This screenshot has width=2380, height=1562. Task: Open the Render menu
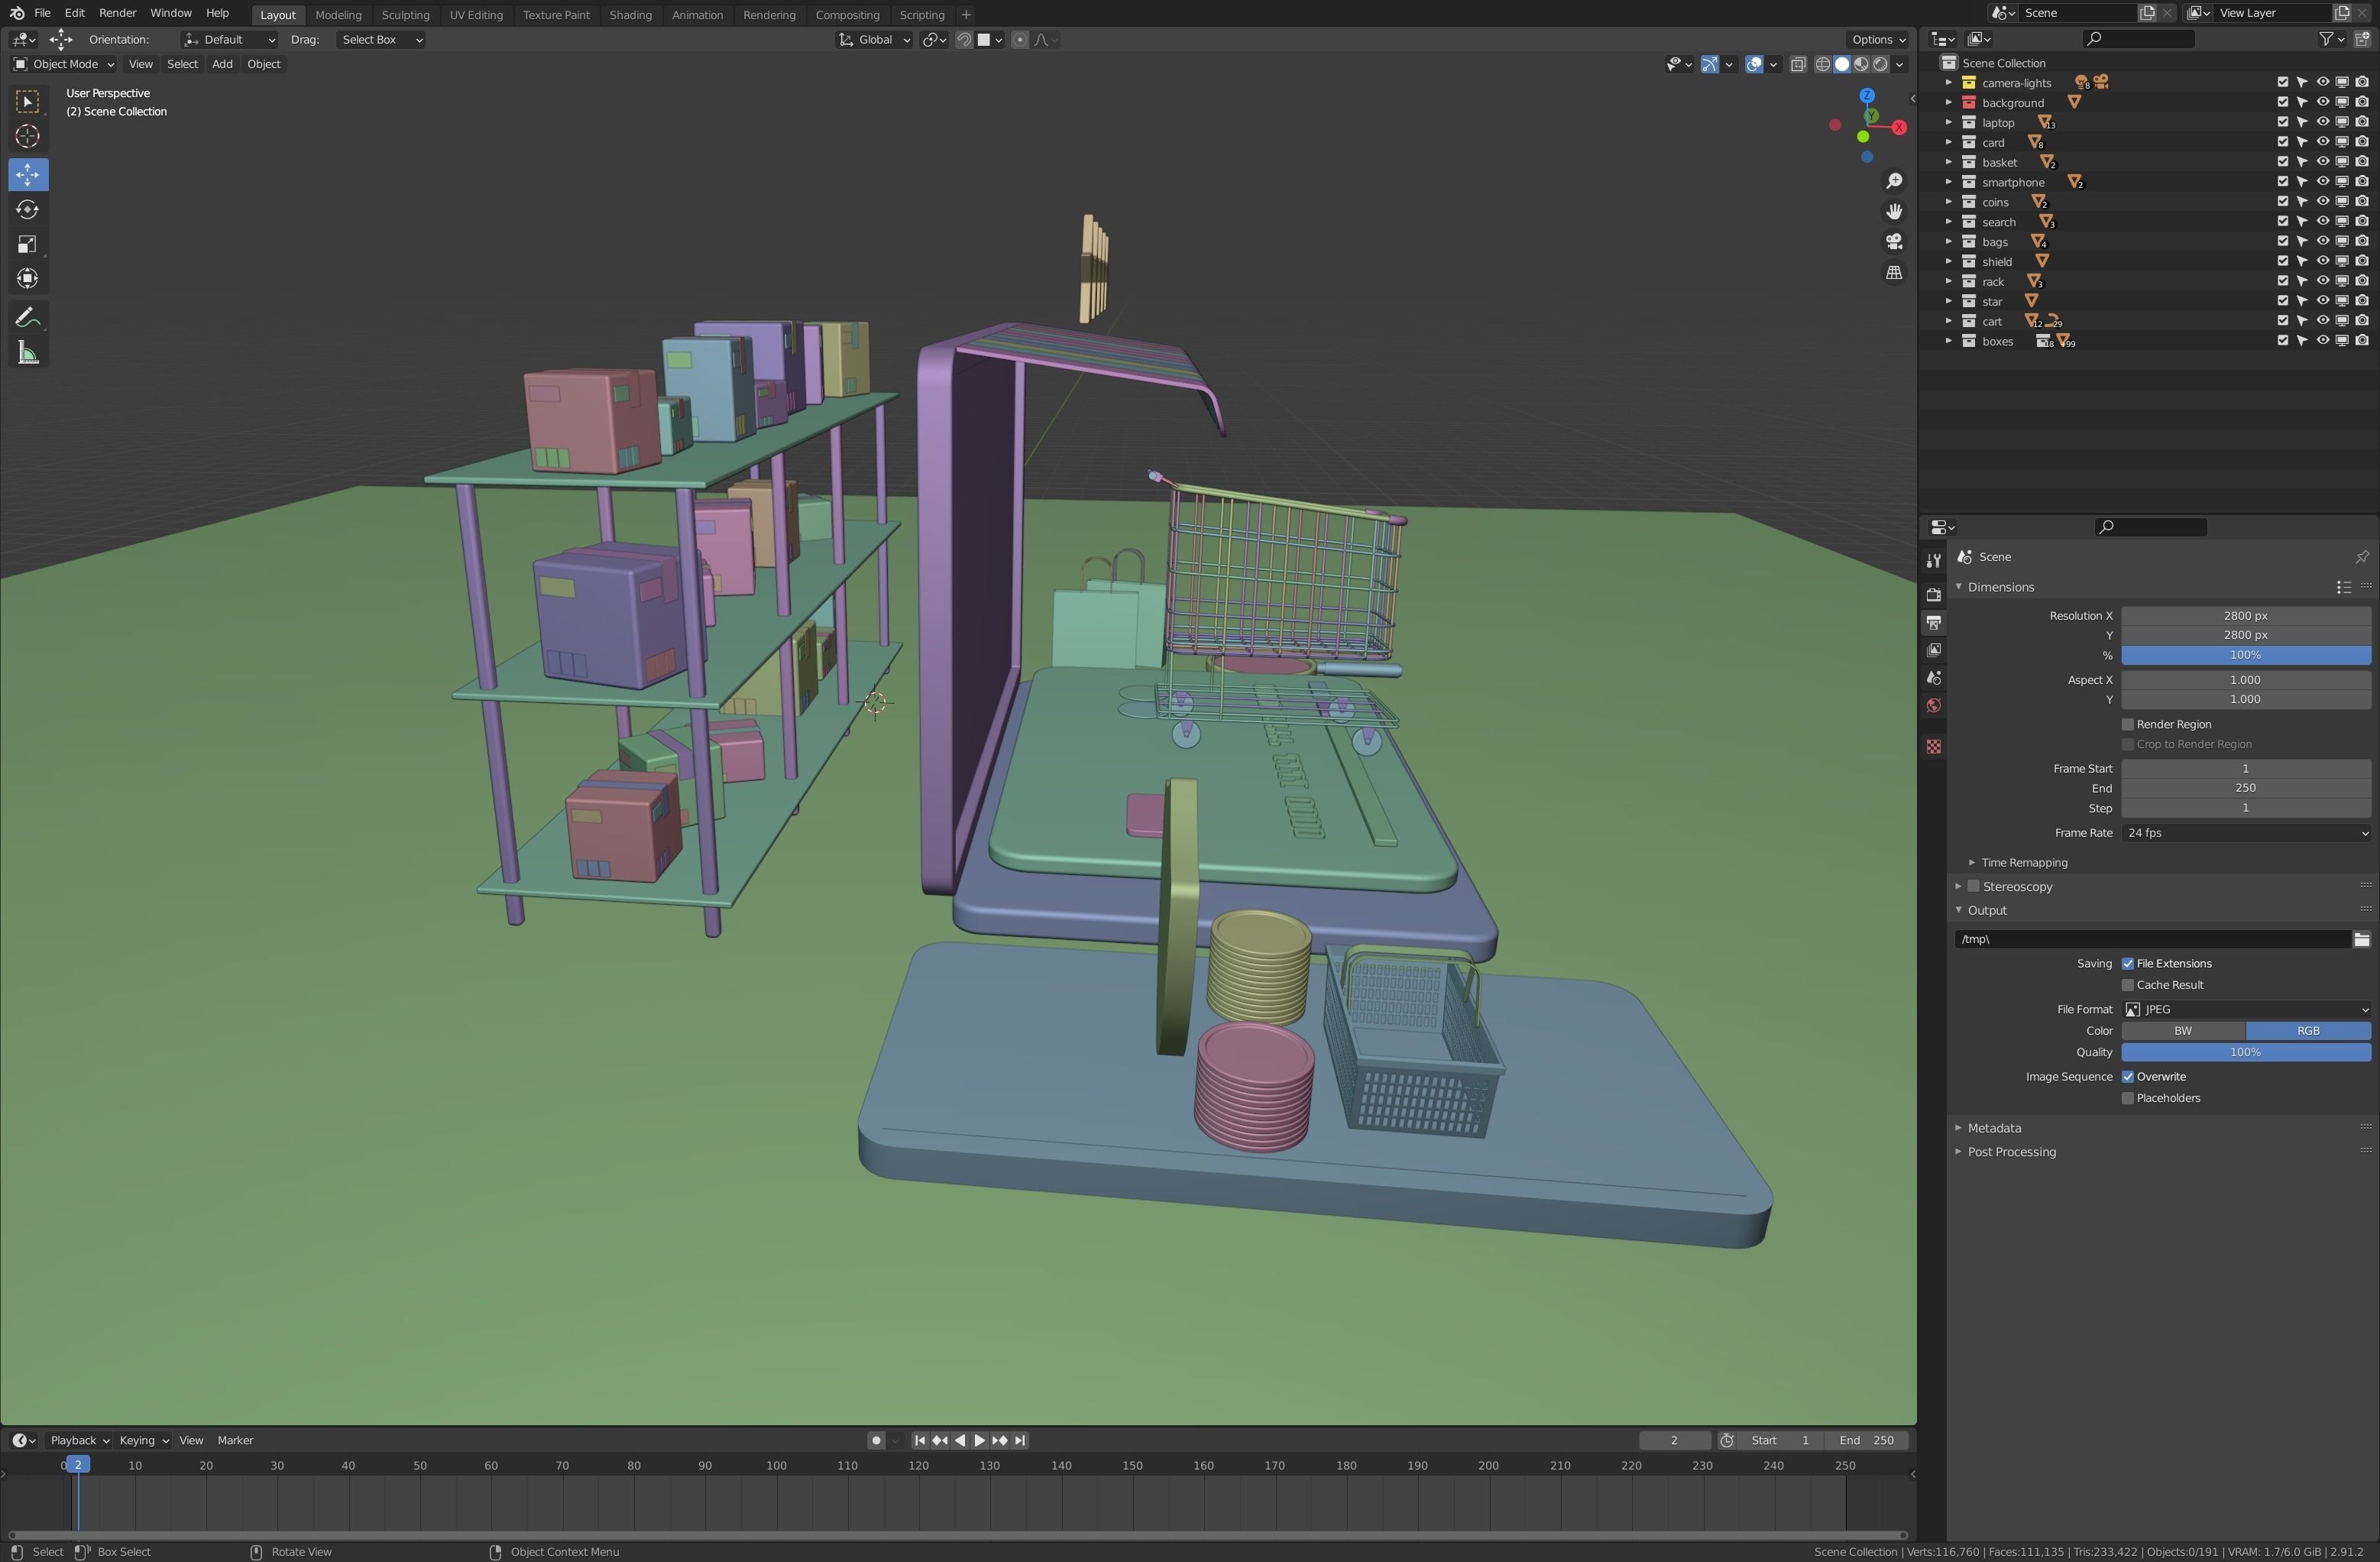[x=117, y=13]
